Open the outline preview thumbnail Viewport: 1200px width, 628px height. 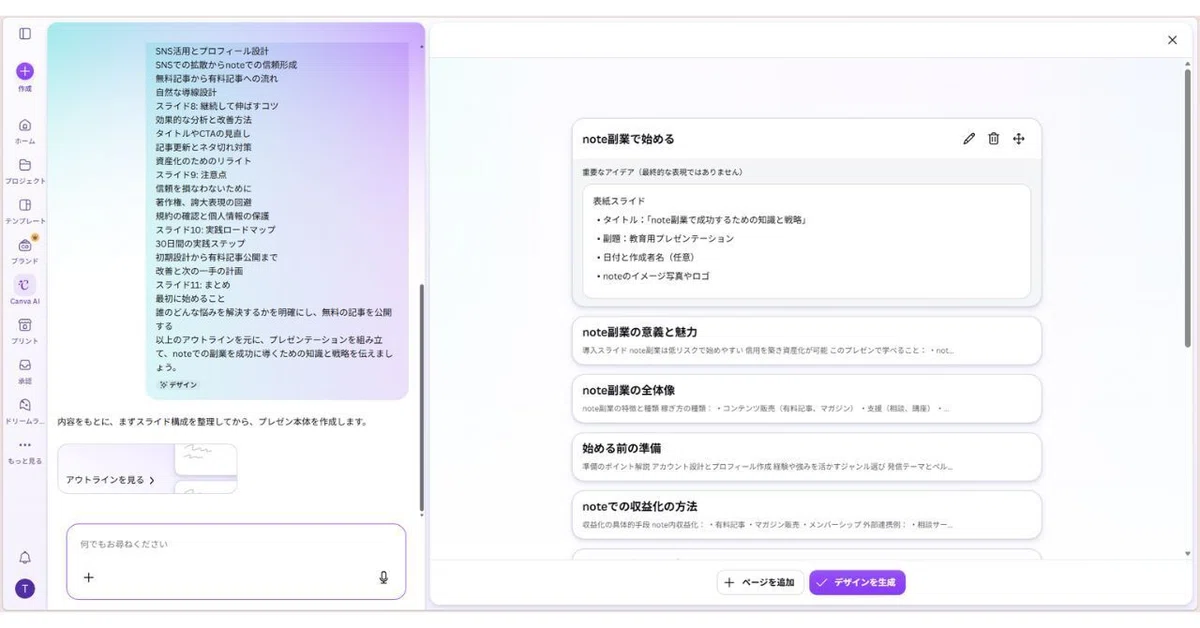click(x=206, y=468)
